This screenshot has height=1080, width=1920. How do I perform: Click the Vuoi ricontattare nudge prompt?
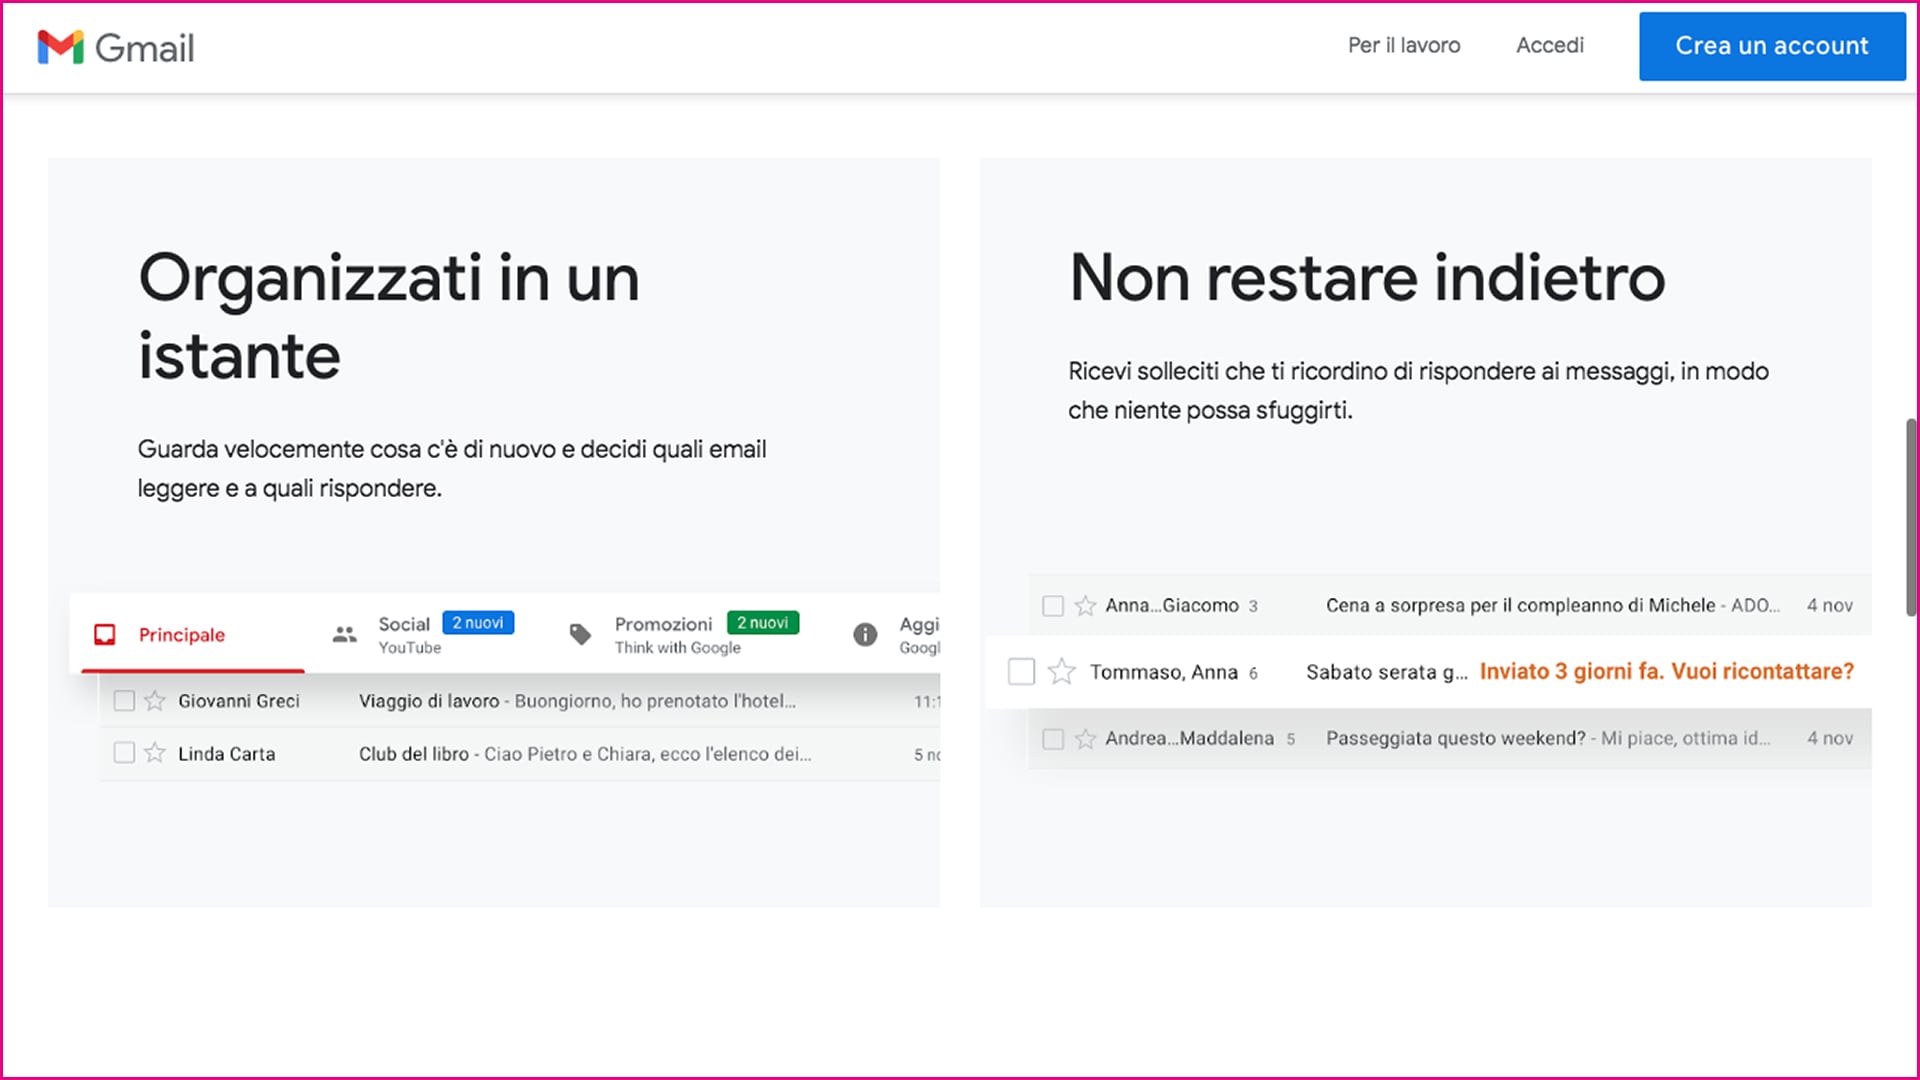[x=1665, y=671]
